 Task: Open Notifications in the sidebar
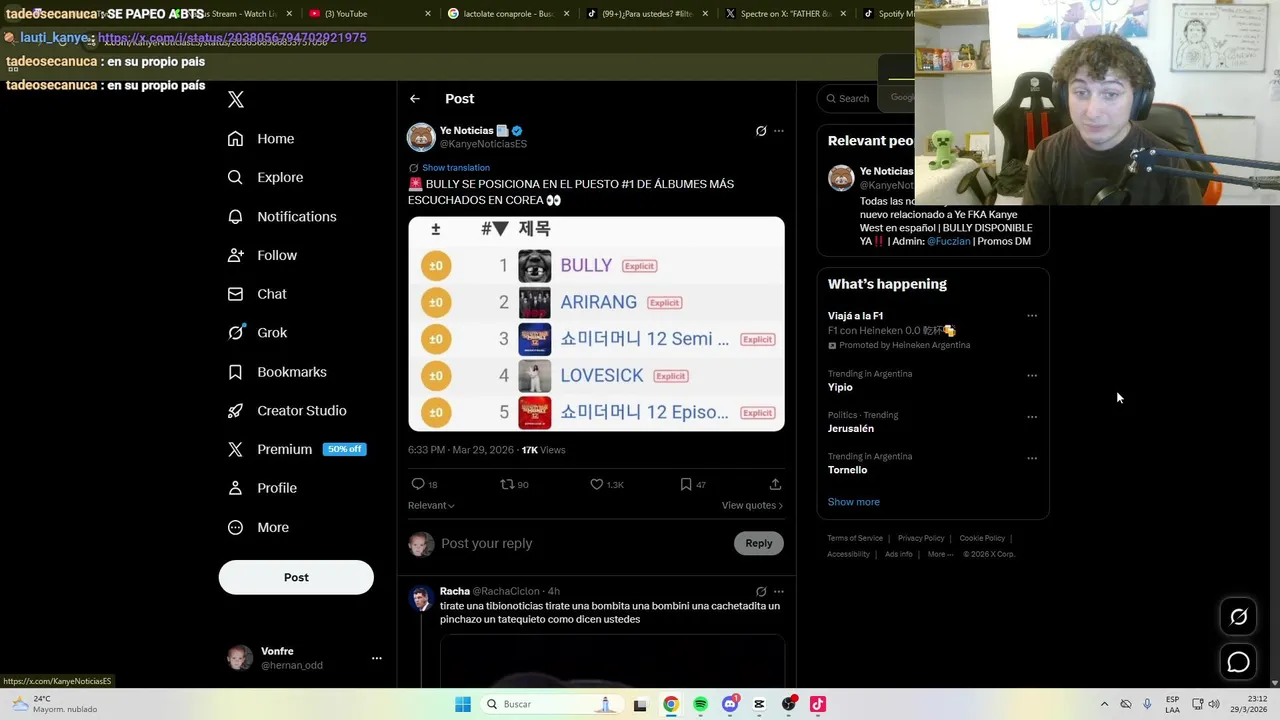282,216
